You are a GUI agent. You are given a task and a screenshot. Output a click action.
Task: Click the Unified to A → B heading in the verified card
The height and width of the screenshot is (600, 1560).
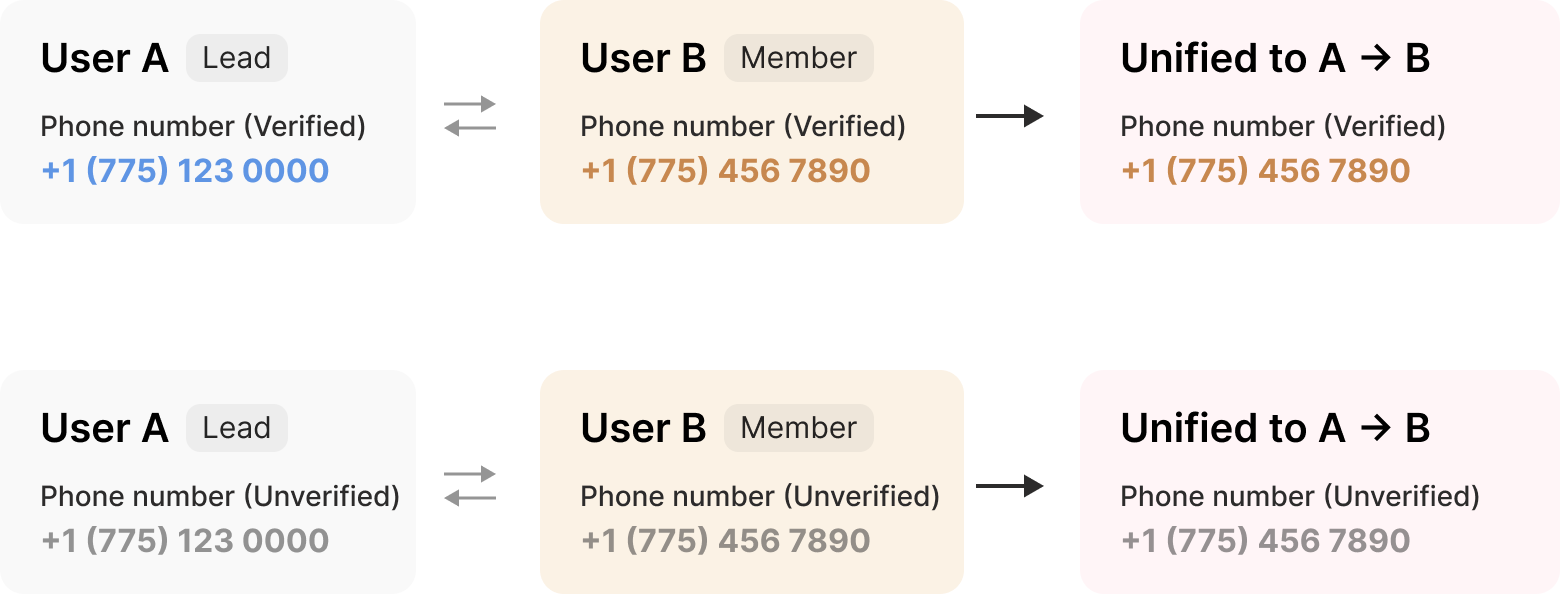click(x=1275, y=59)
